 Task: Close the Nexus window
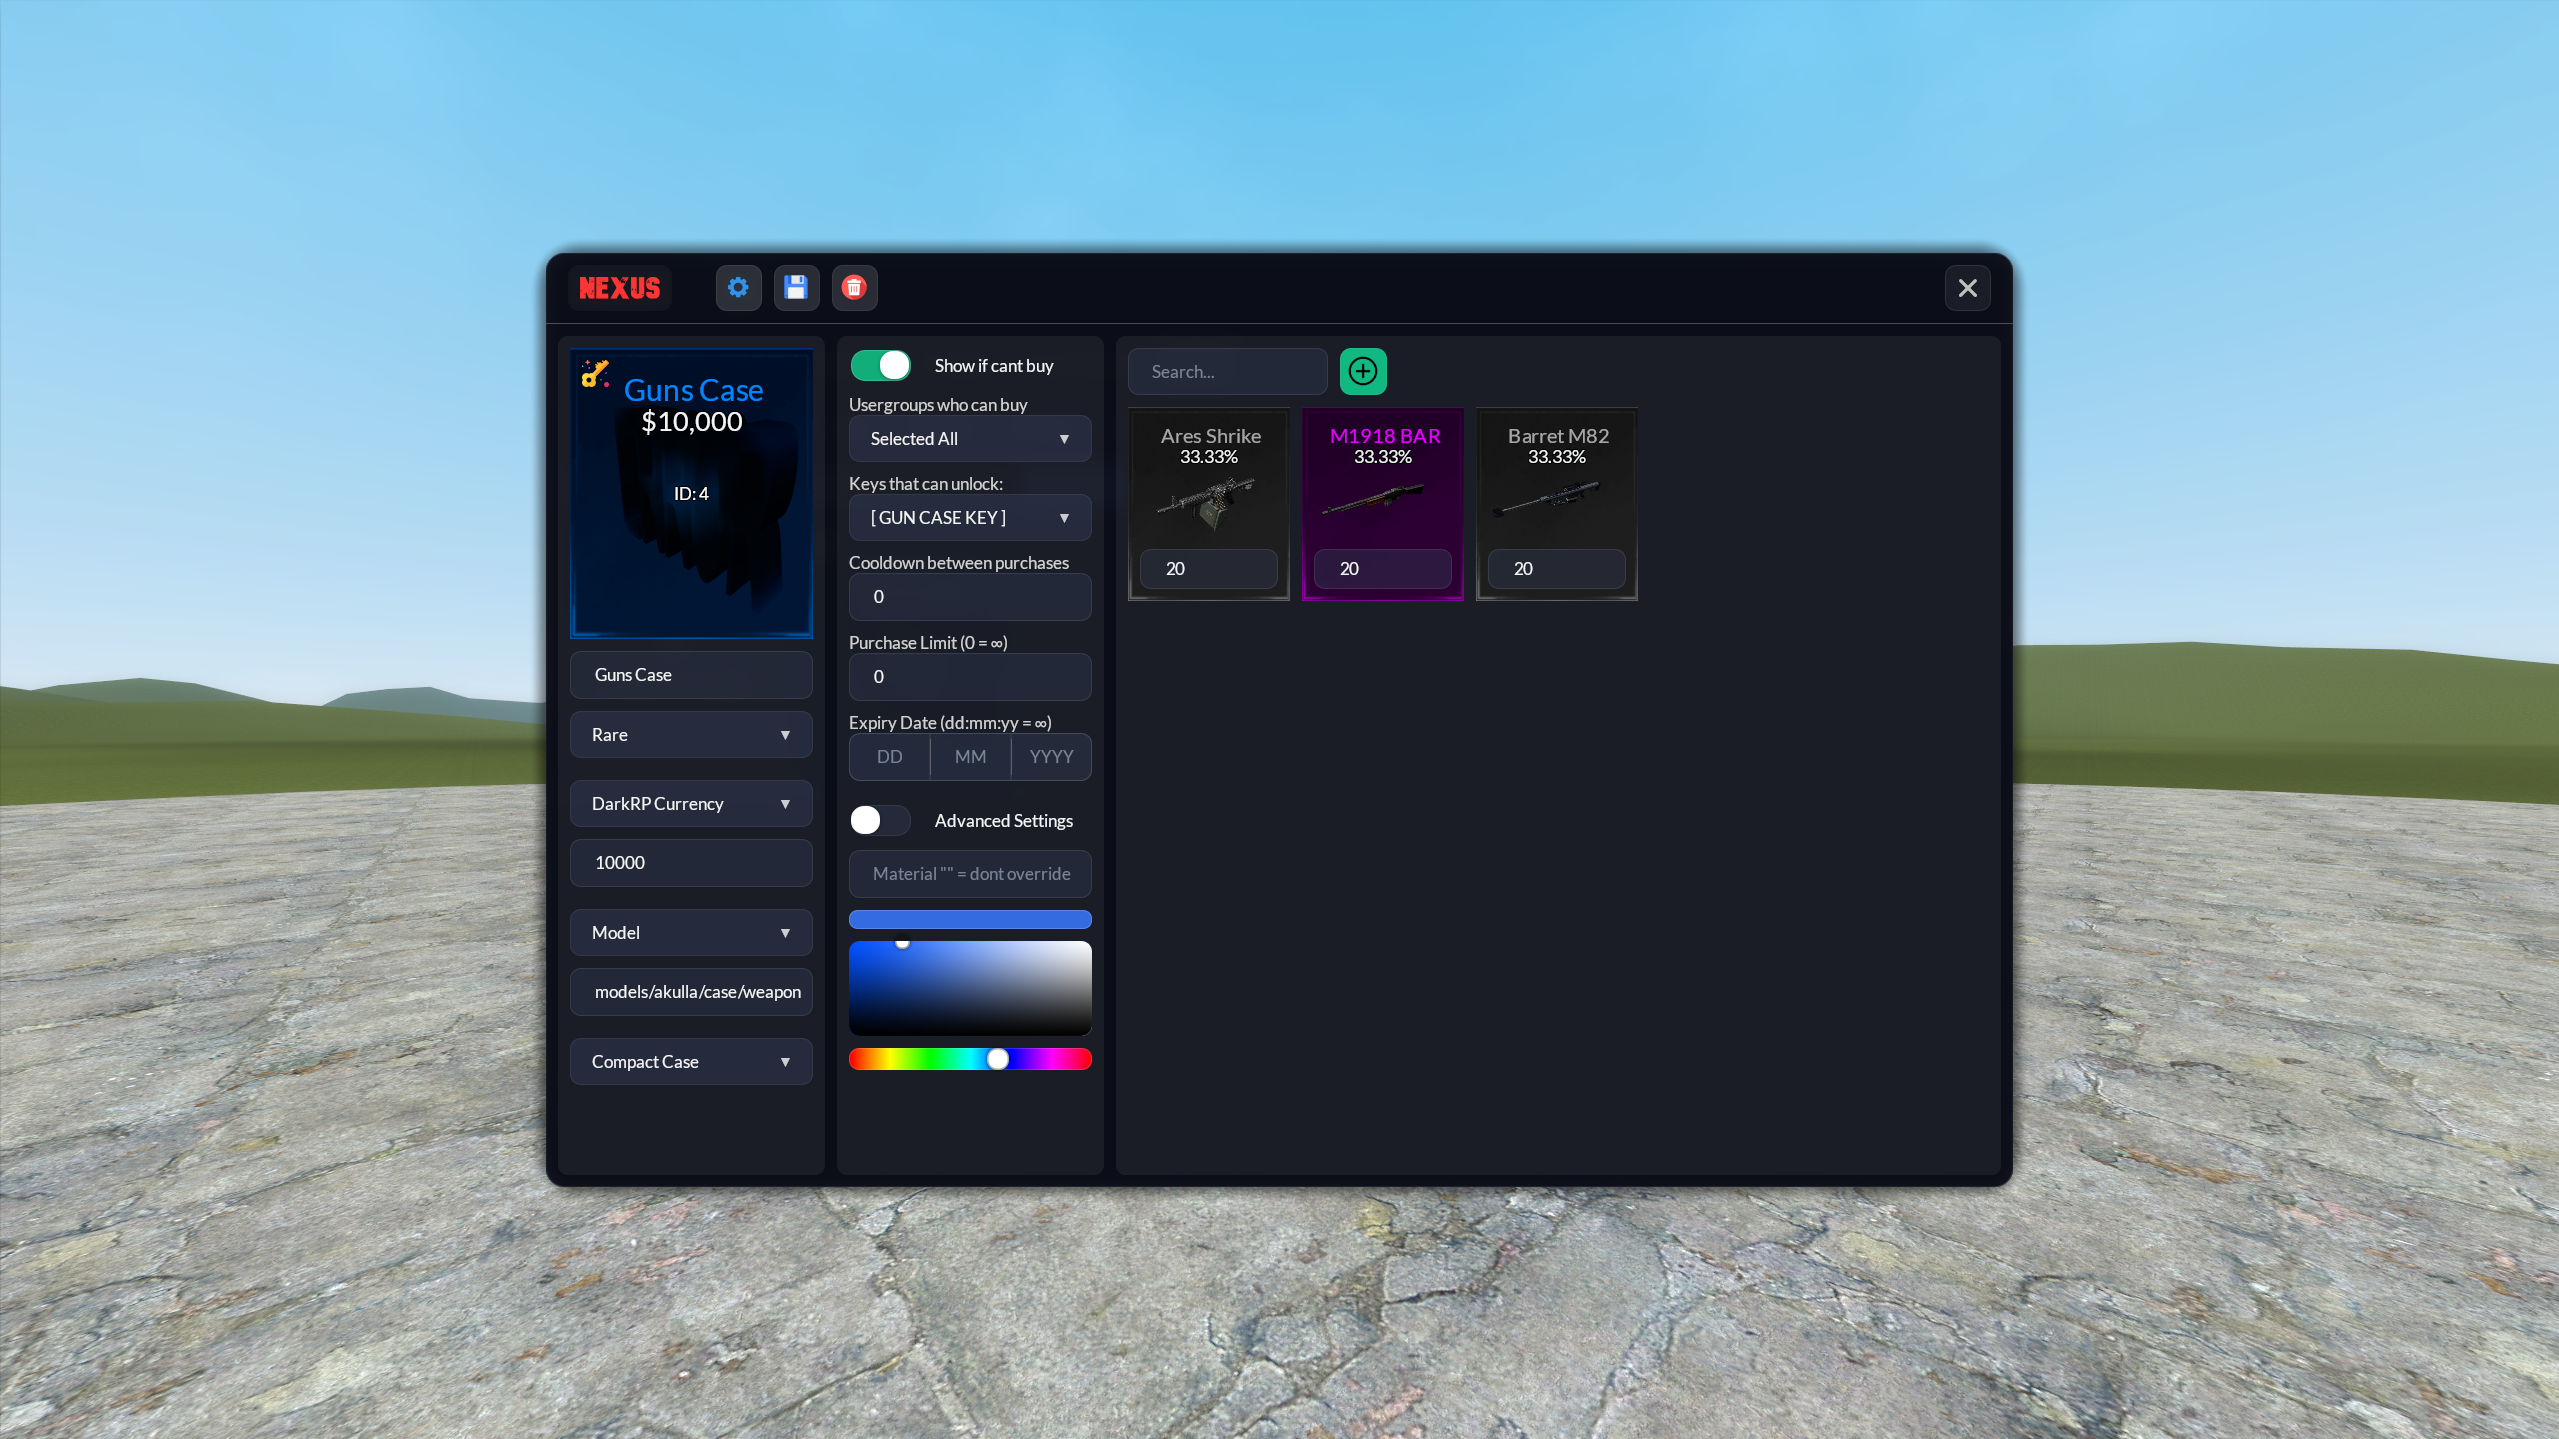(x=1967, y=288)
